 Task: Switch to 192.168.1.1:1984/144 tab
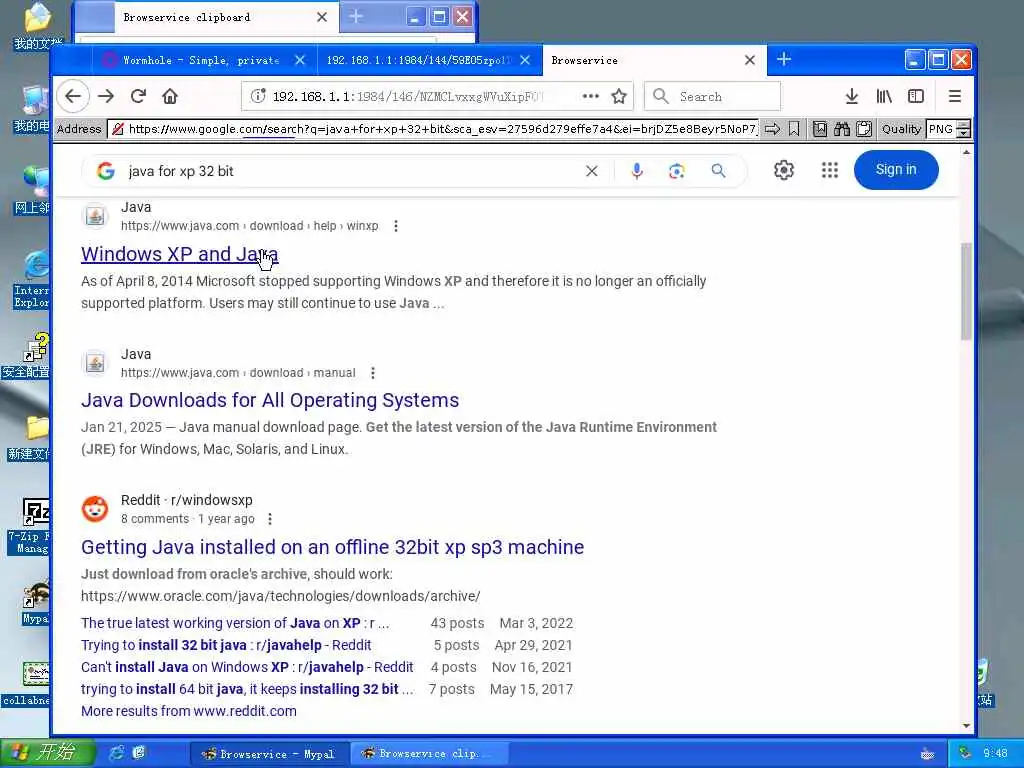[418, 60]
